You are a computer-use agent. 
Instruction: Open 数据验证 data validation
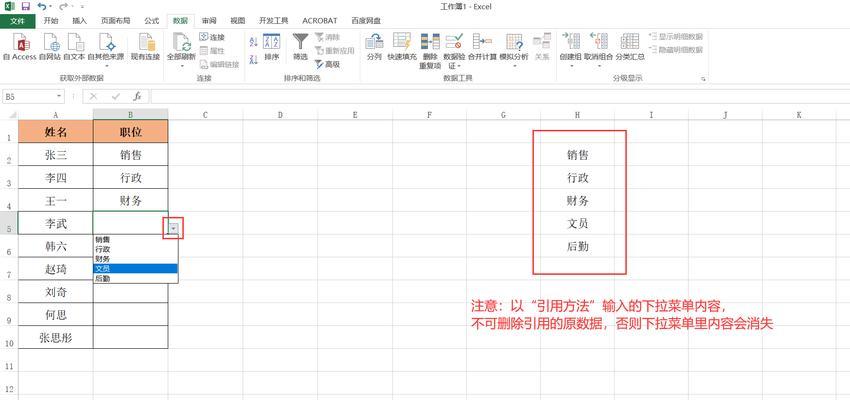454,50
